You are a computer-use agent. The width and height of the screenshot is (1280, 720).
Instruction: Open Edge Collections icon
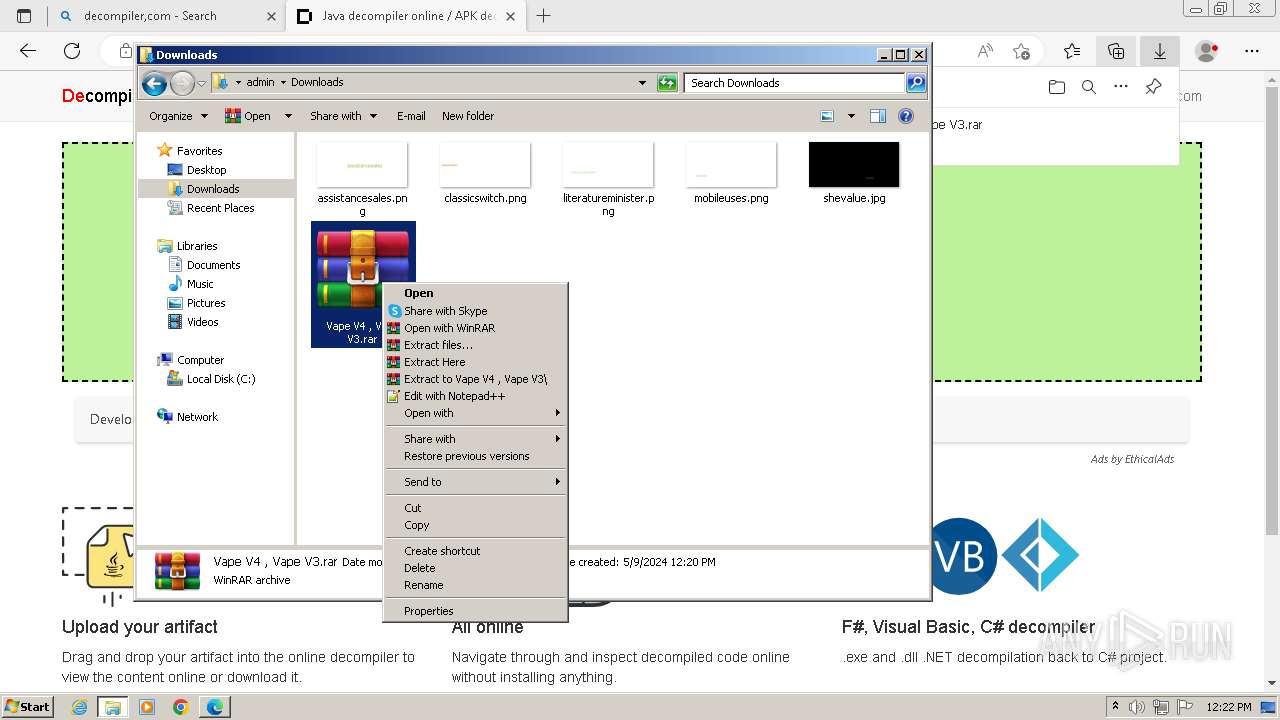tap(1116, 51)
